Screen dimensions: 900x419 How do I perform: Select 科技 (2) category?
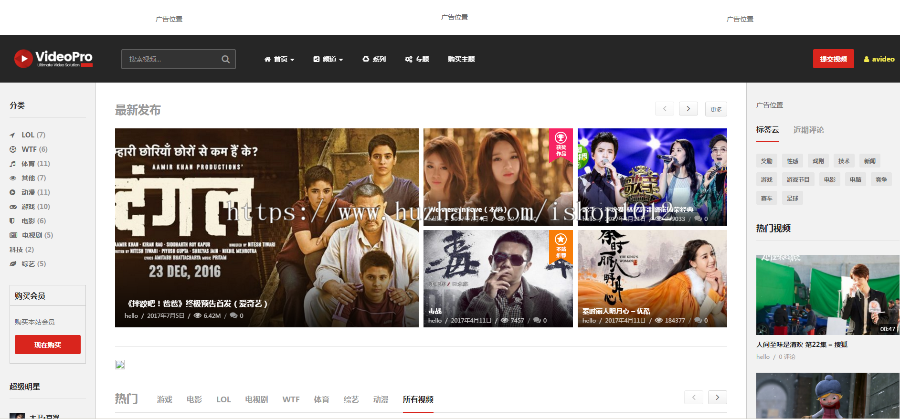[x=22, y=250]
